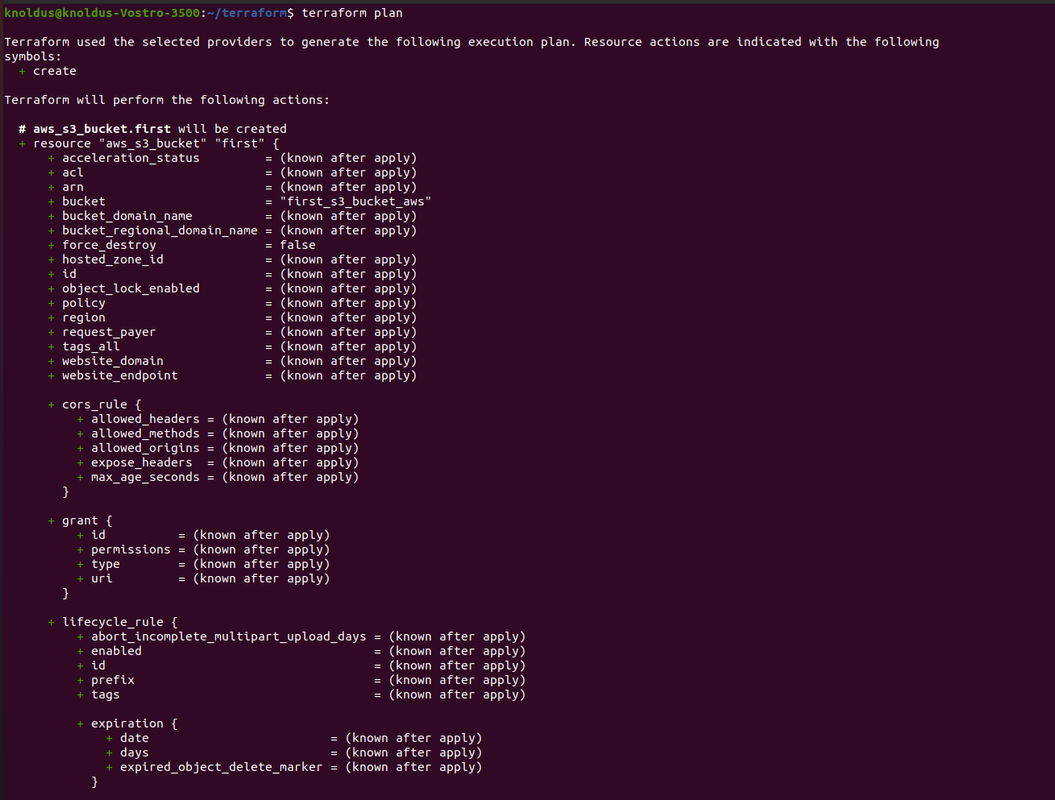Viewport: 1055px width, 800px height.
Task: Select the 'website_endpoint' attribute
Action: (x=120, y=375)
